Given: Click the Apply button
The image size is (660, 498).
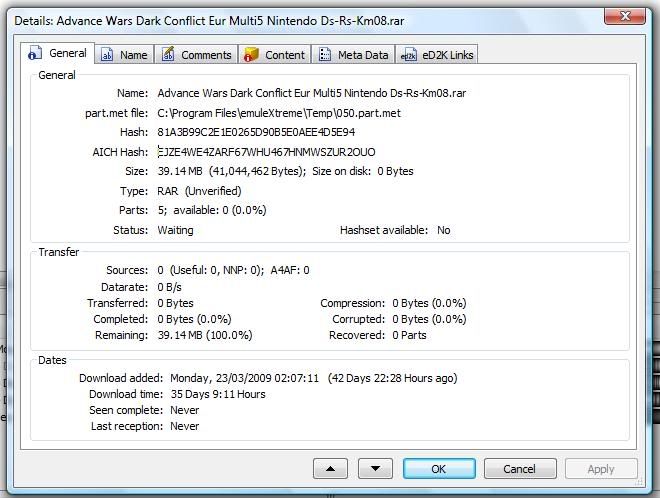Looking at the screenshot, I should point(601,469).
